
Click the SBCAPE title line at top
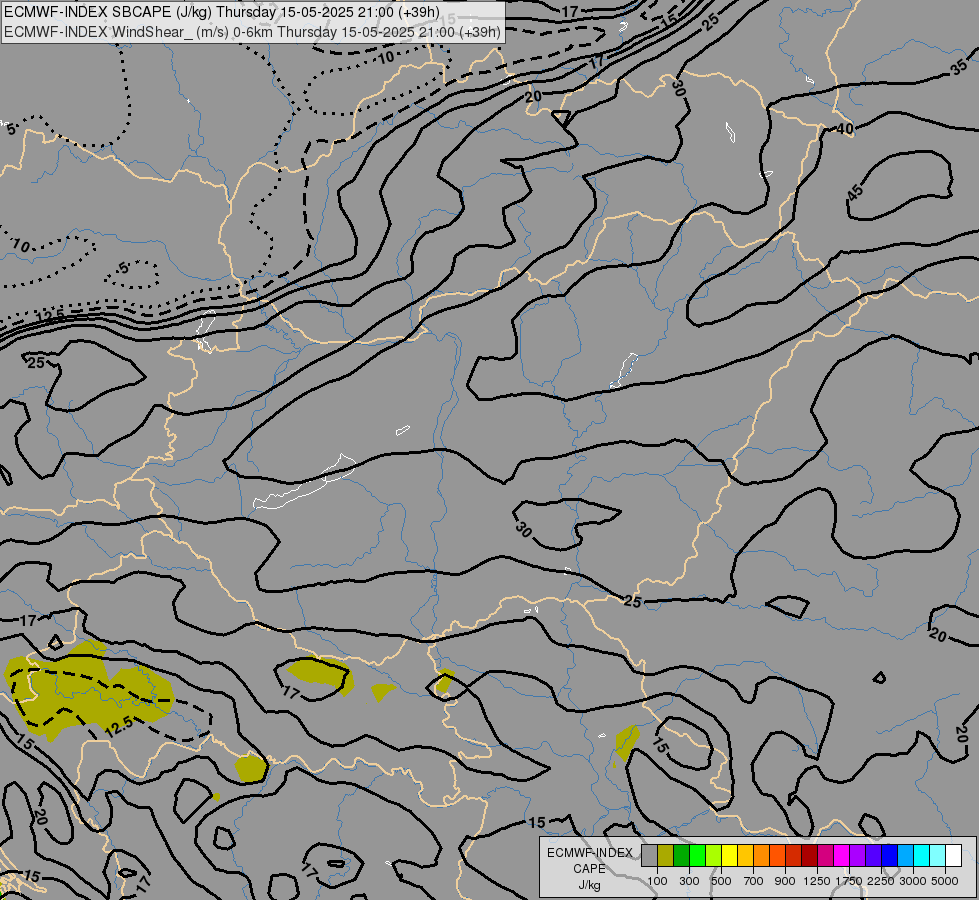222,12
